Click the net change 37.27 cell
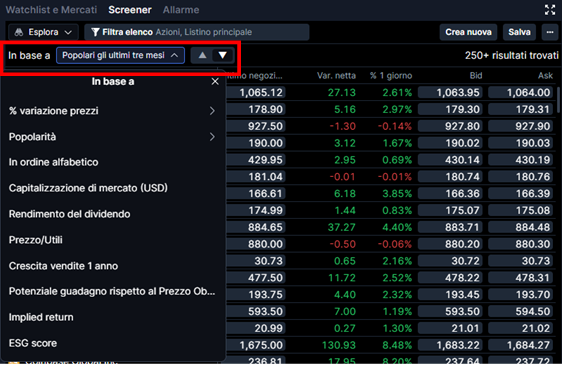The image size is (564, 377). point(341,227)
